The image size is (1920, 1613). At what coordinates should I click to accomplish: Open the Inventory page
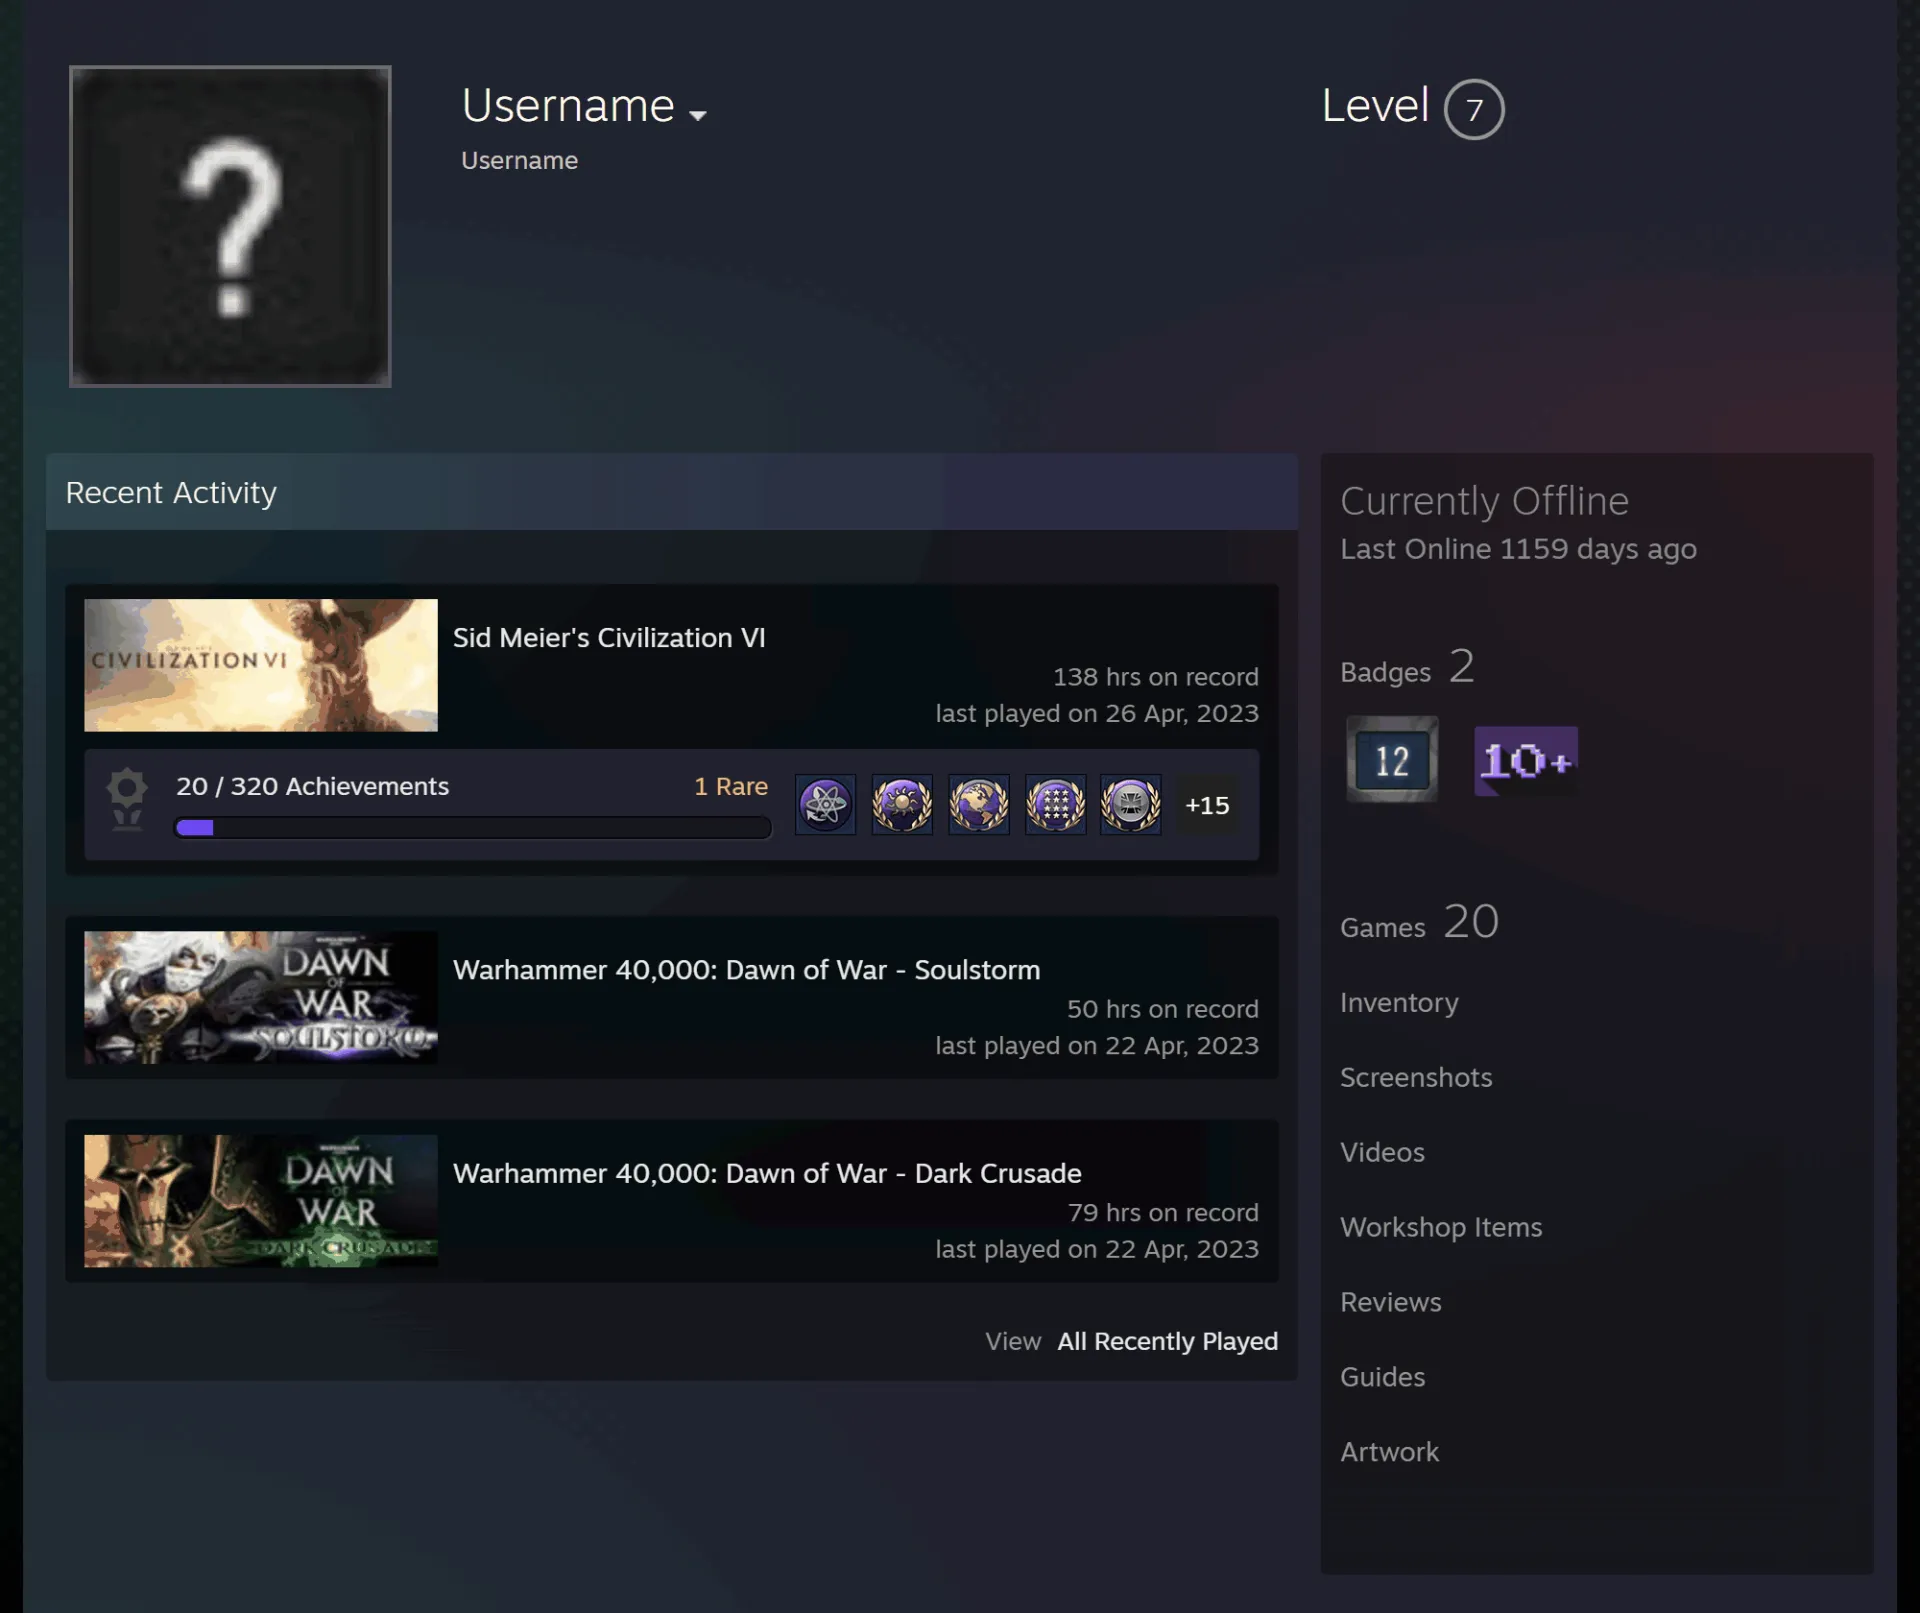1399,1003
